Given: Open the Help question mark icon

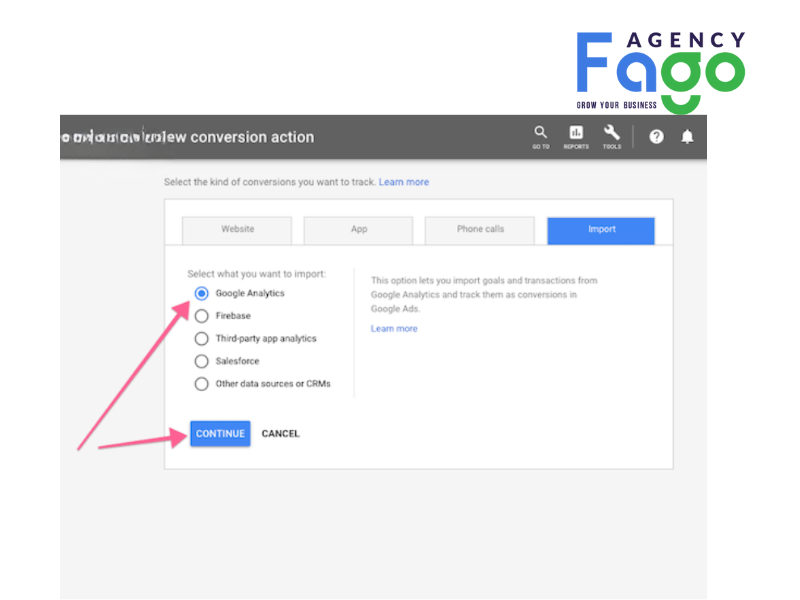Looking at the screenshot, I should (656, 137).
